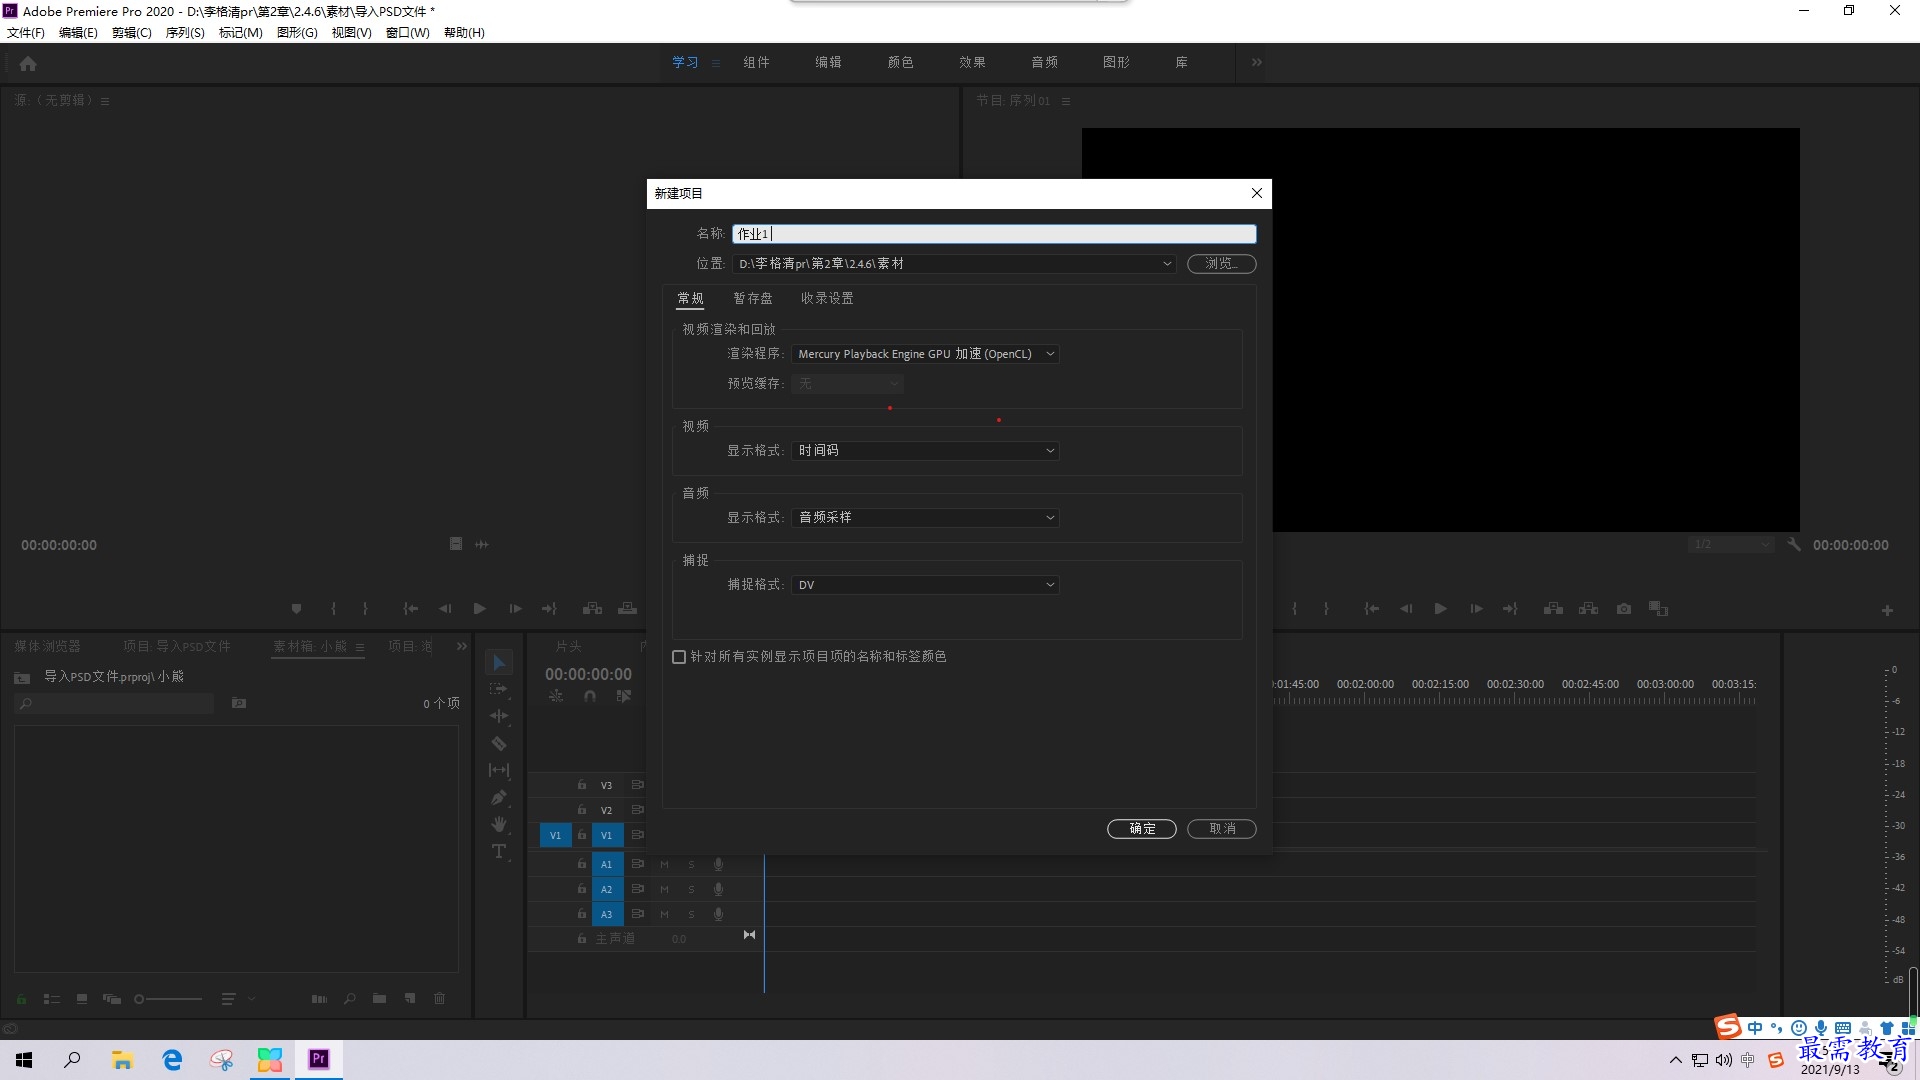
Task: Expand workspace overflow chevron
Action: pos(1257,62)
